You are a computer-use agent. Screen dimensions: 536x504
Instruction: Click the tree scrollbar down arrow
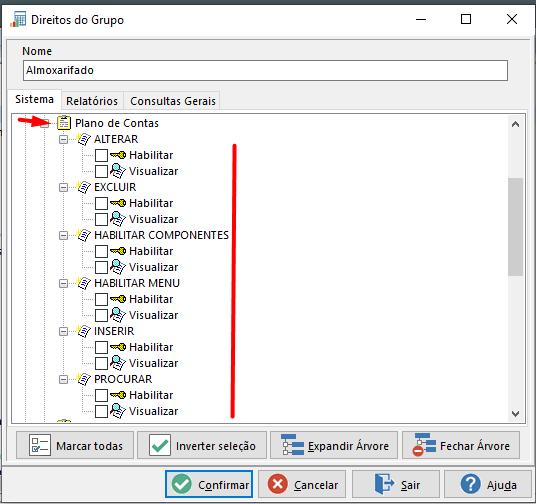pos(515,413)
